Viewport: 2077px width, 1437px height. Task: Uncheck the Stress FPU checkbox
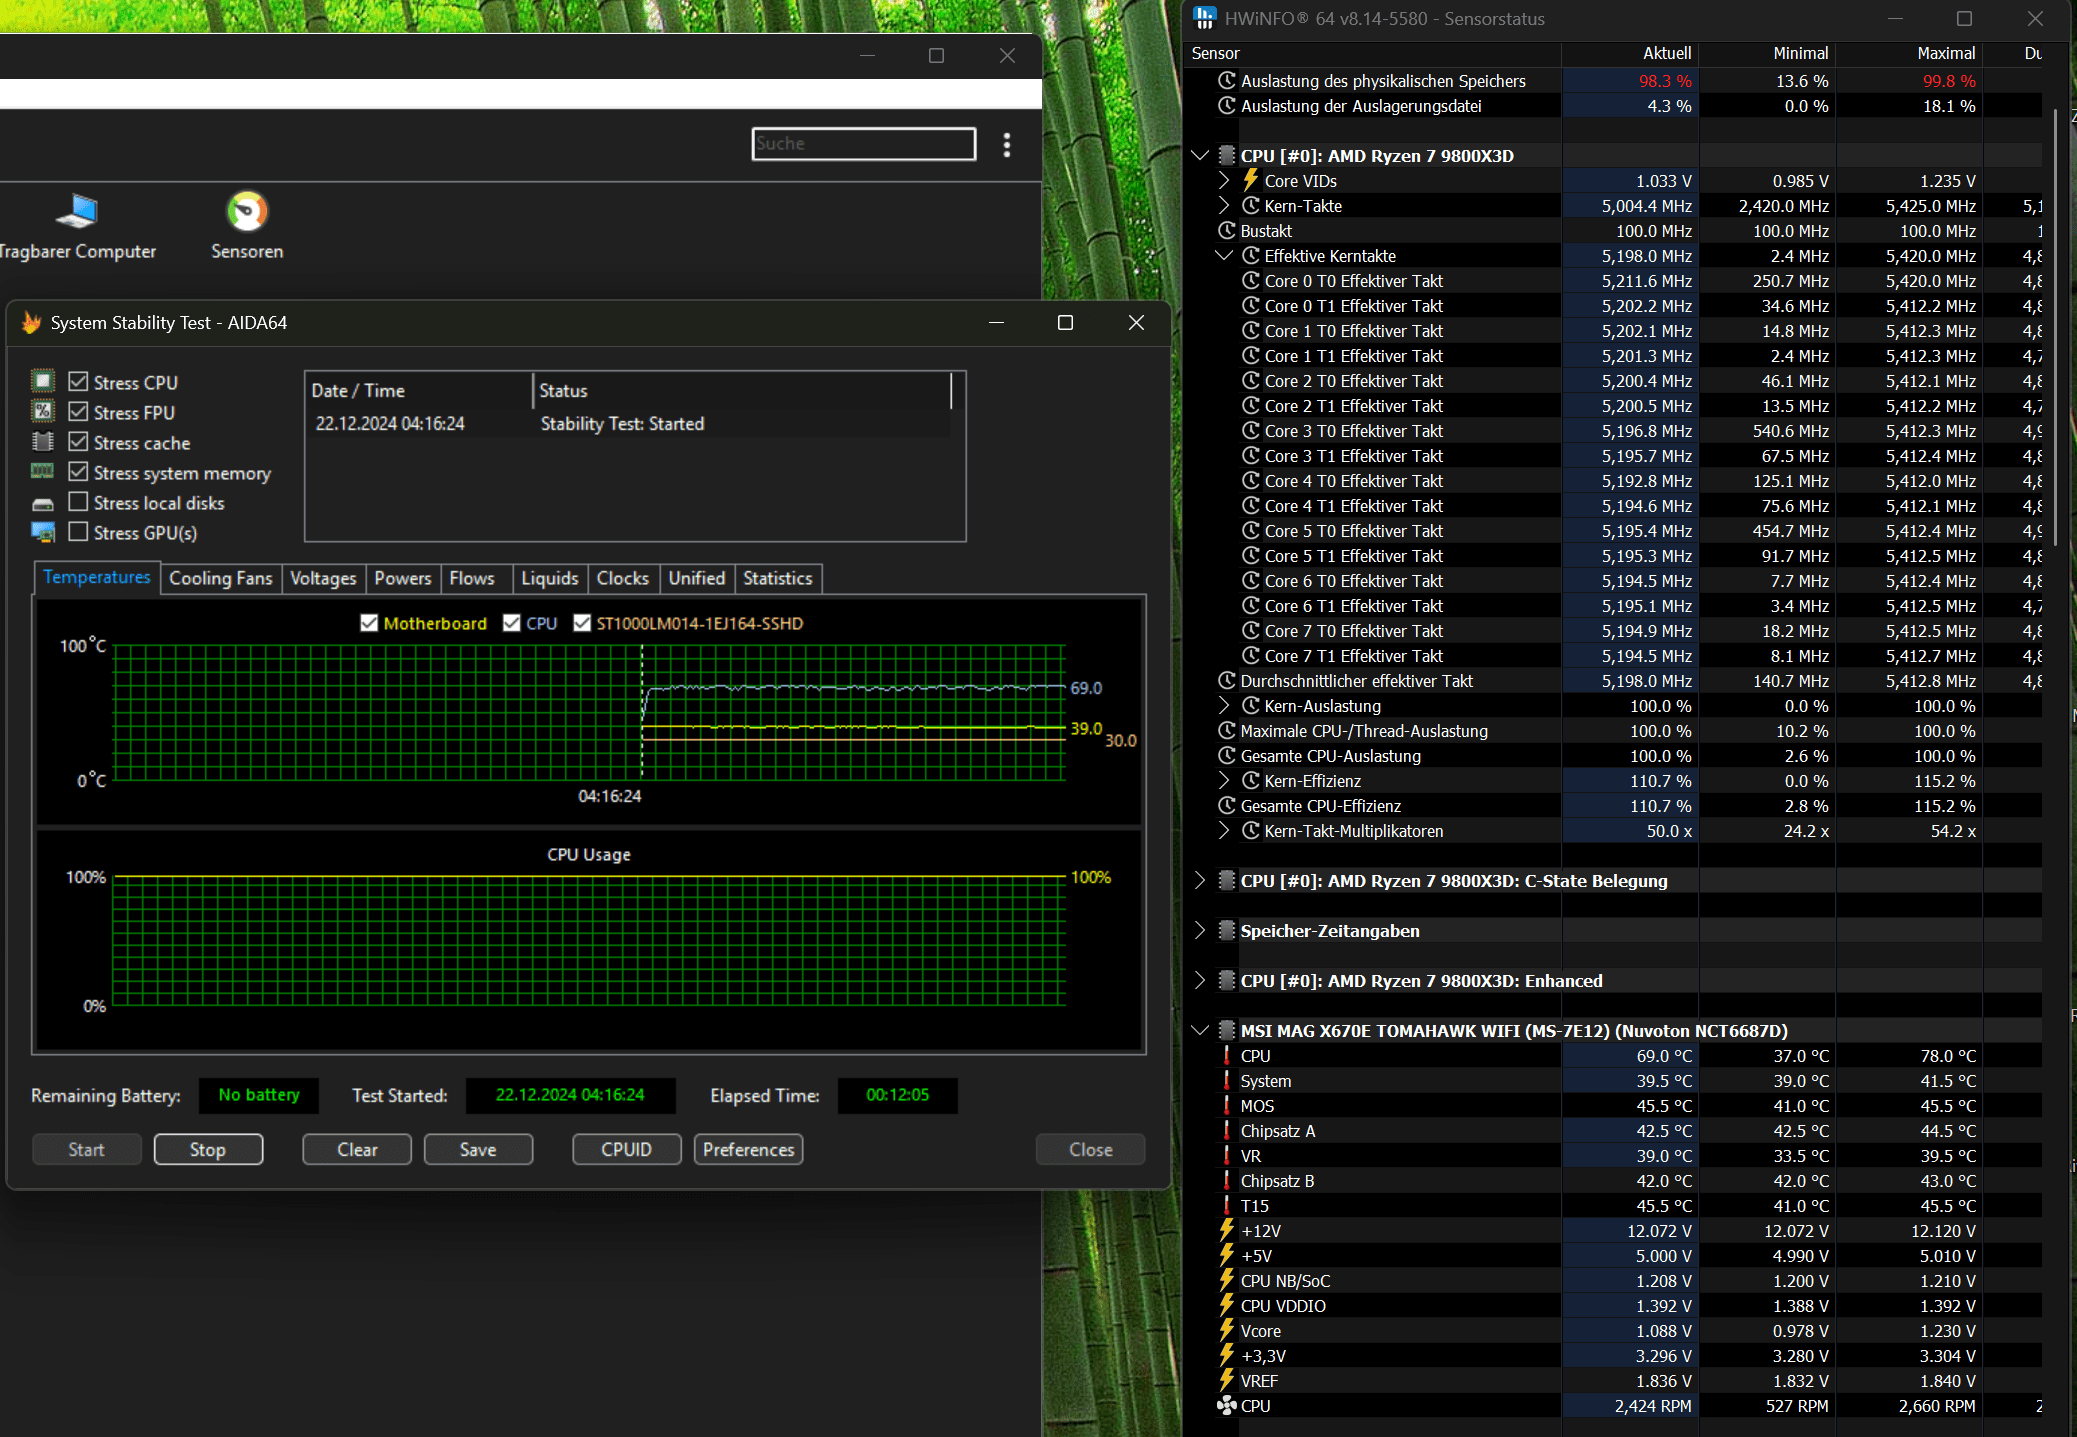pyautogui.click(x=78, y=412)
